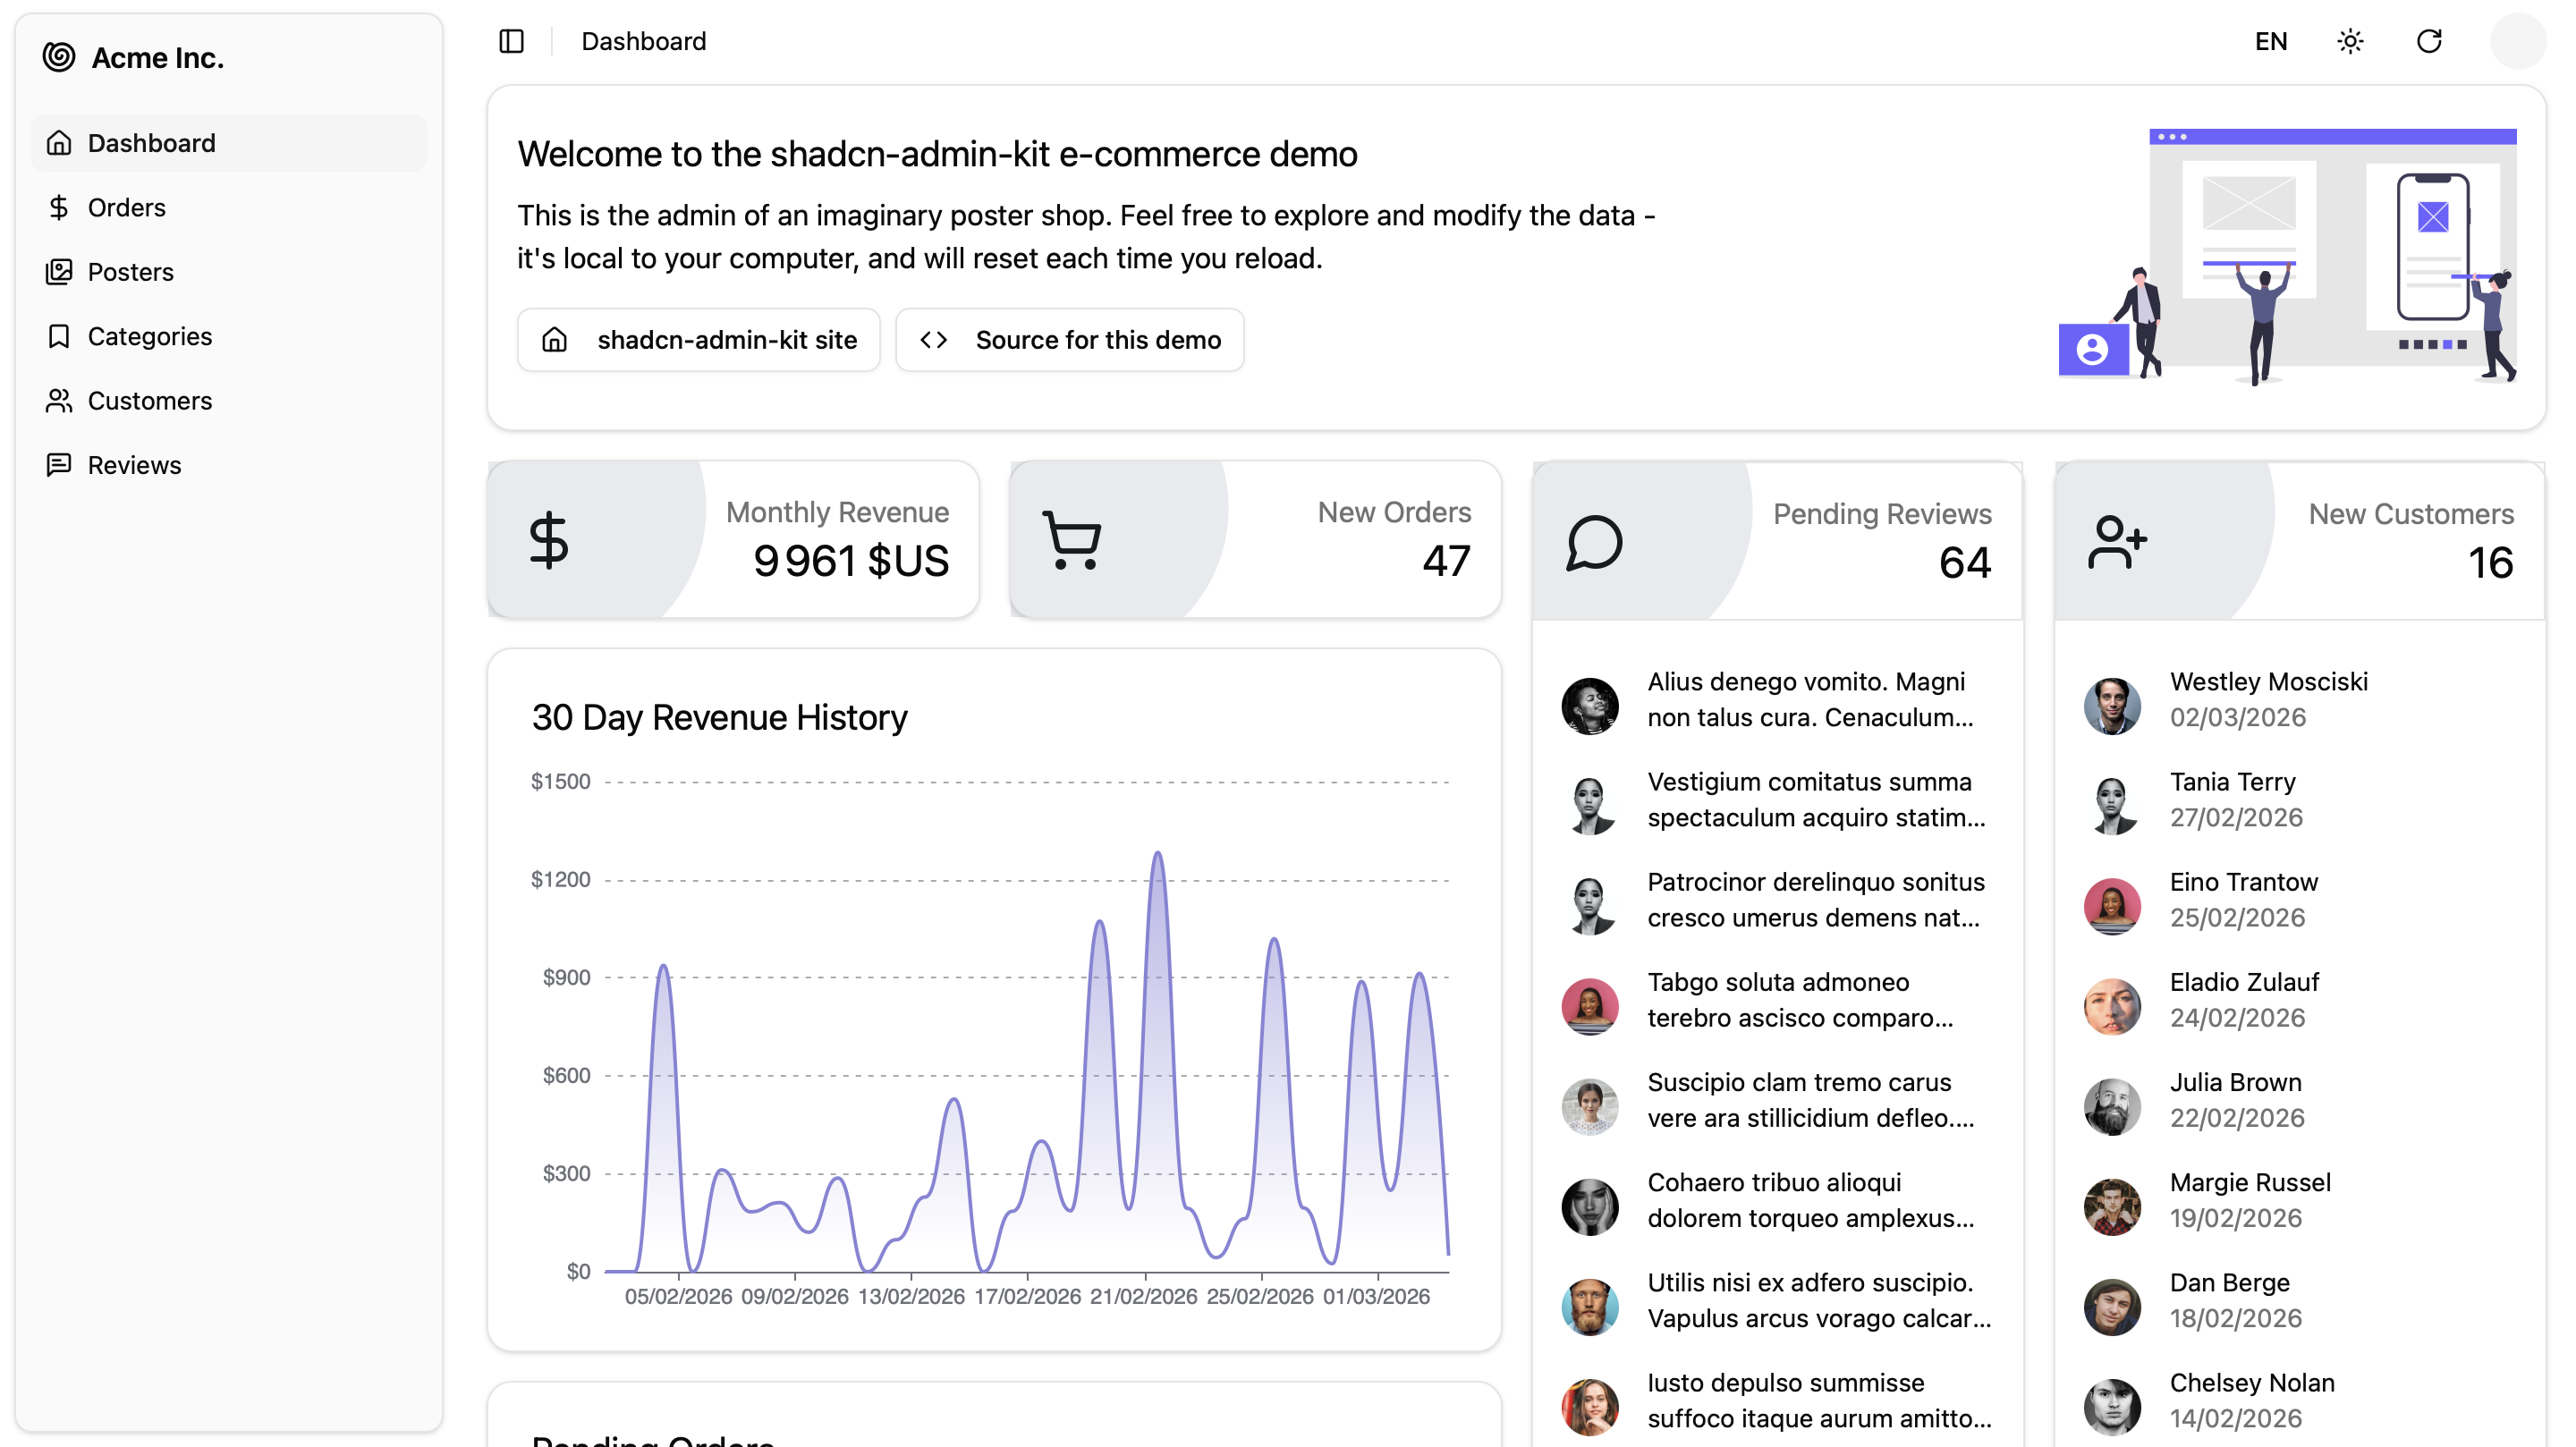Click Tania Terry's avatar thumbnail
Image resolution: width=2576 pixels, height=1447 pixels.
pos(2111,805)
